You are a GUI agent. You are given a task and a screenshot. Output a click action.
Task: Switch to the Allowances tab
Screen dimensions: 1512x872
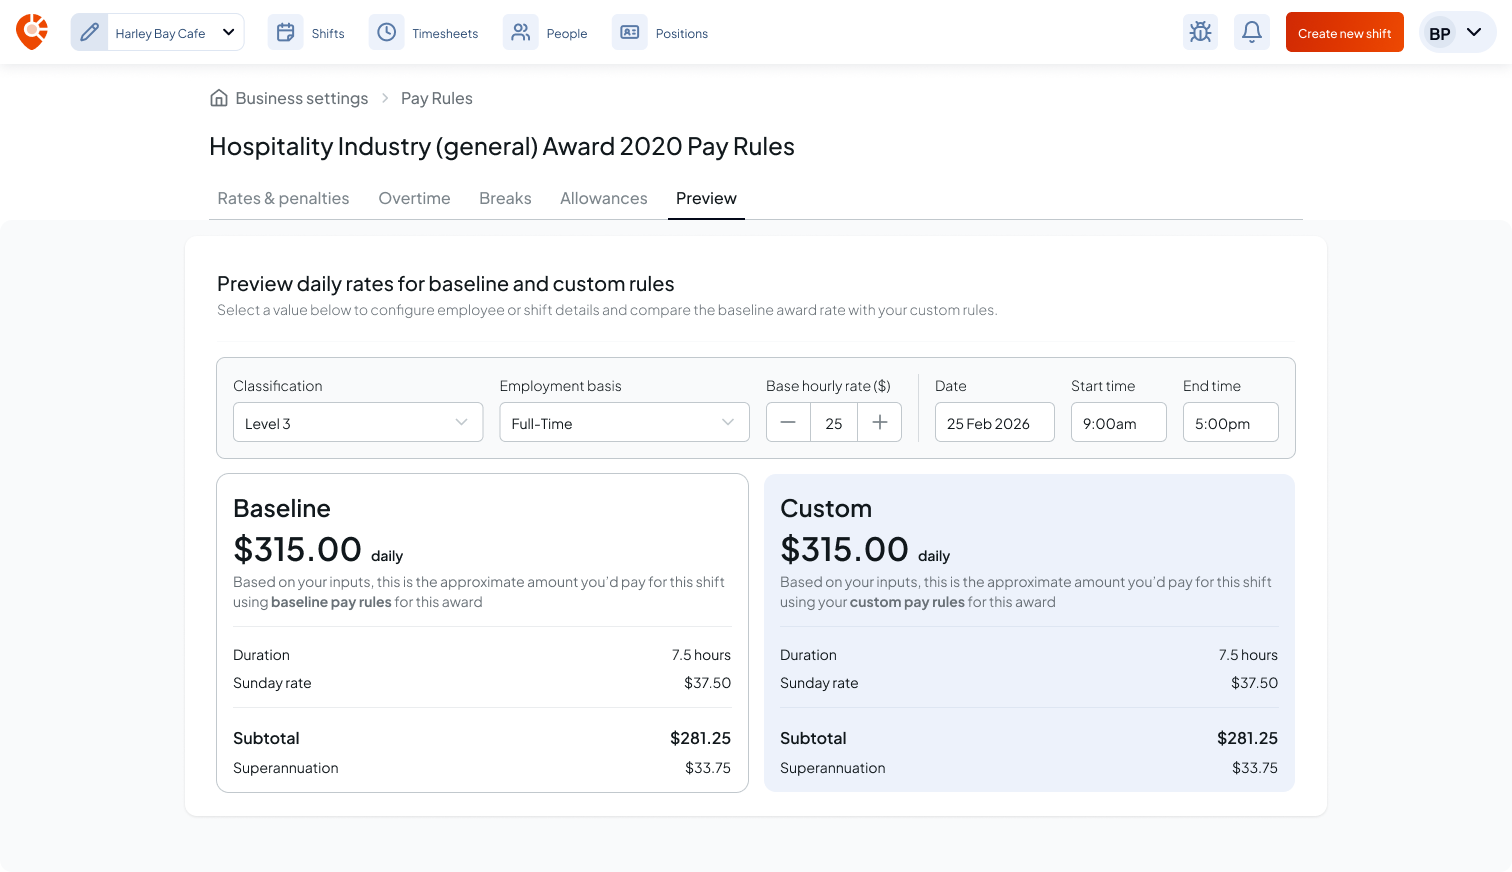(603, 198)
